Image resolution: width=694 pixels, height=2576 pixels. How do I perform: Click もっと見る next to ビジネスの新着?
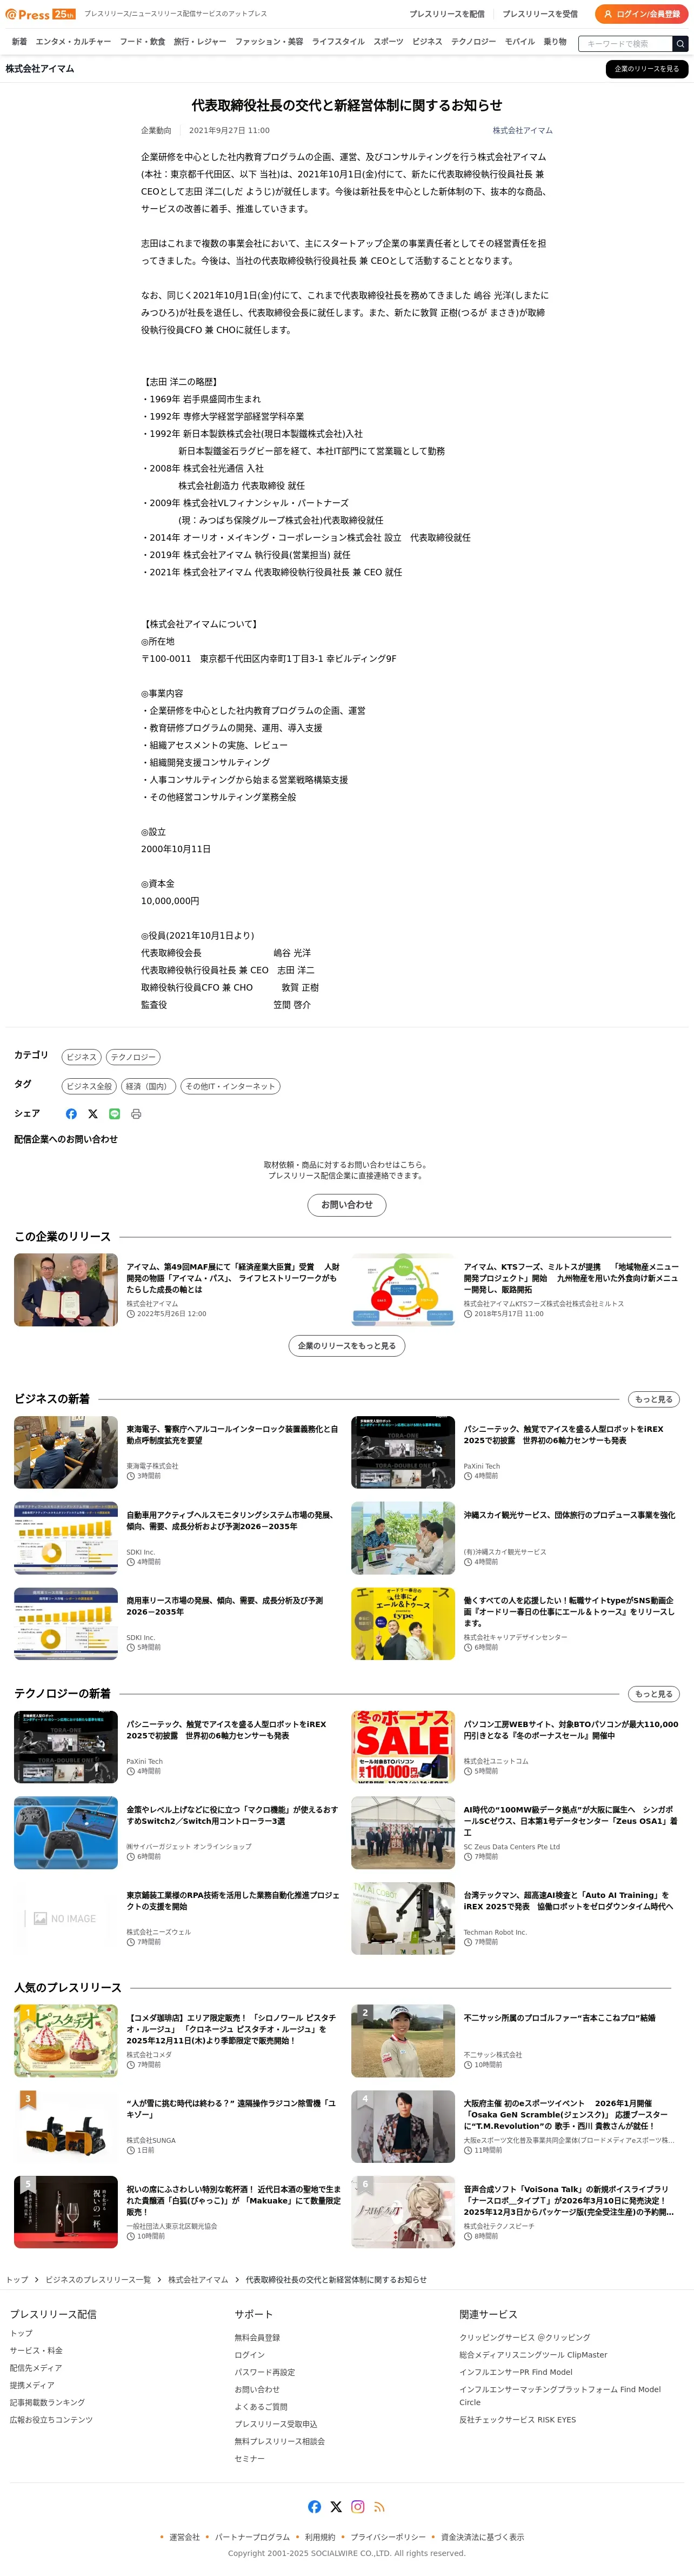pyautogui.click(x=653, y=1399)
